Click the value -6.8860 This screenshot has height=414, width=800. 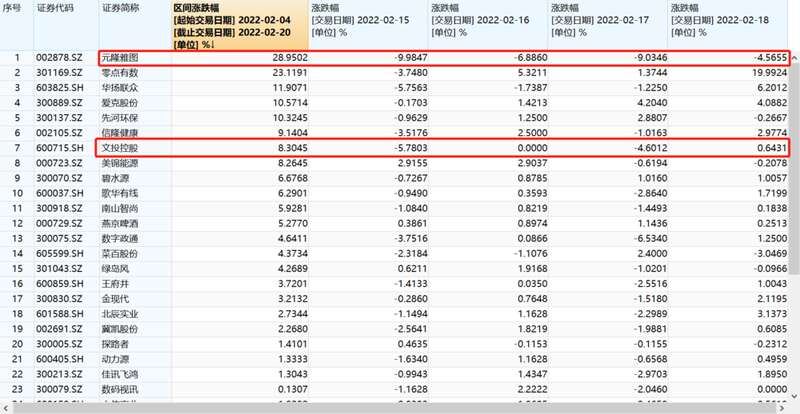(530, 58)
